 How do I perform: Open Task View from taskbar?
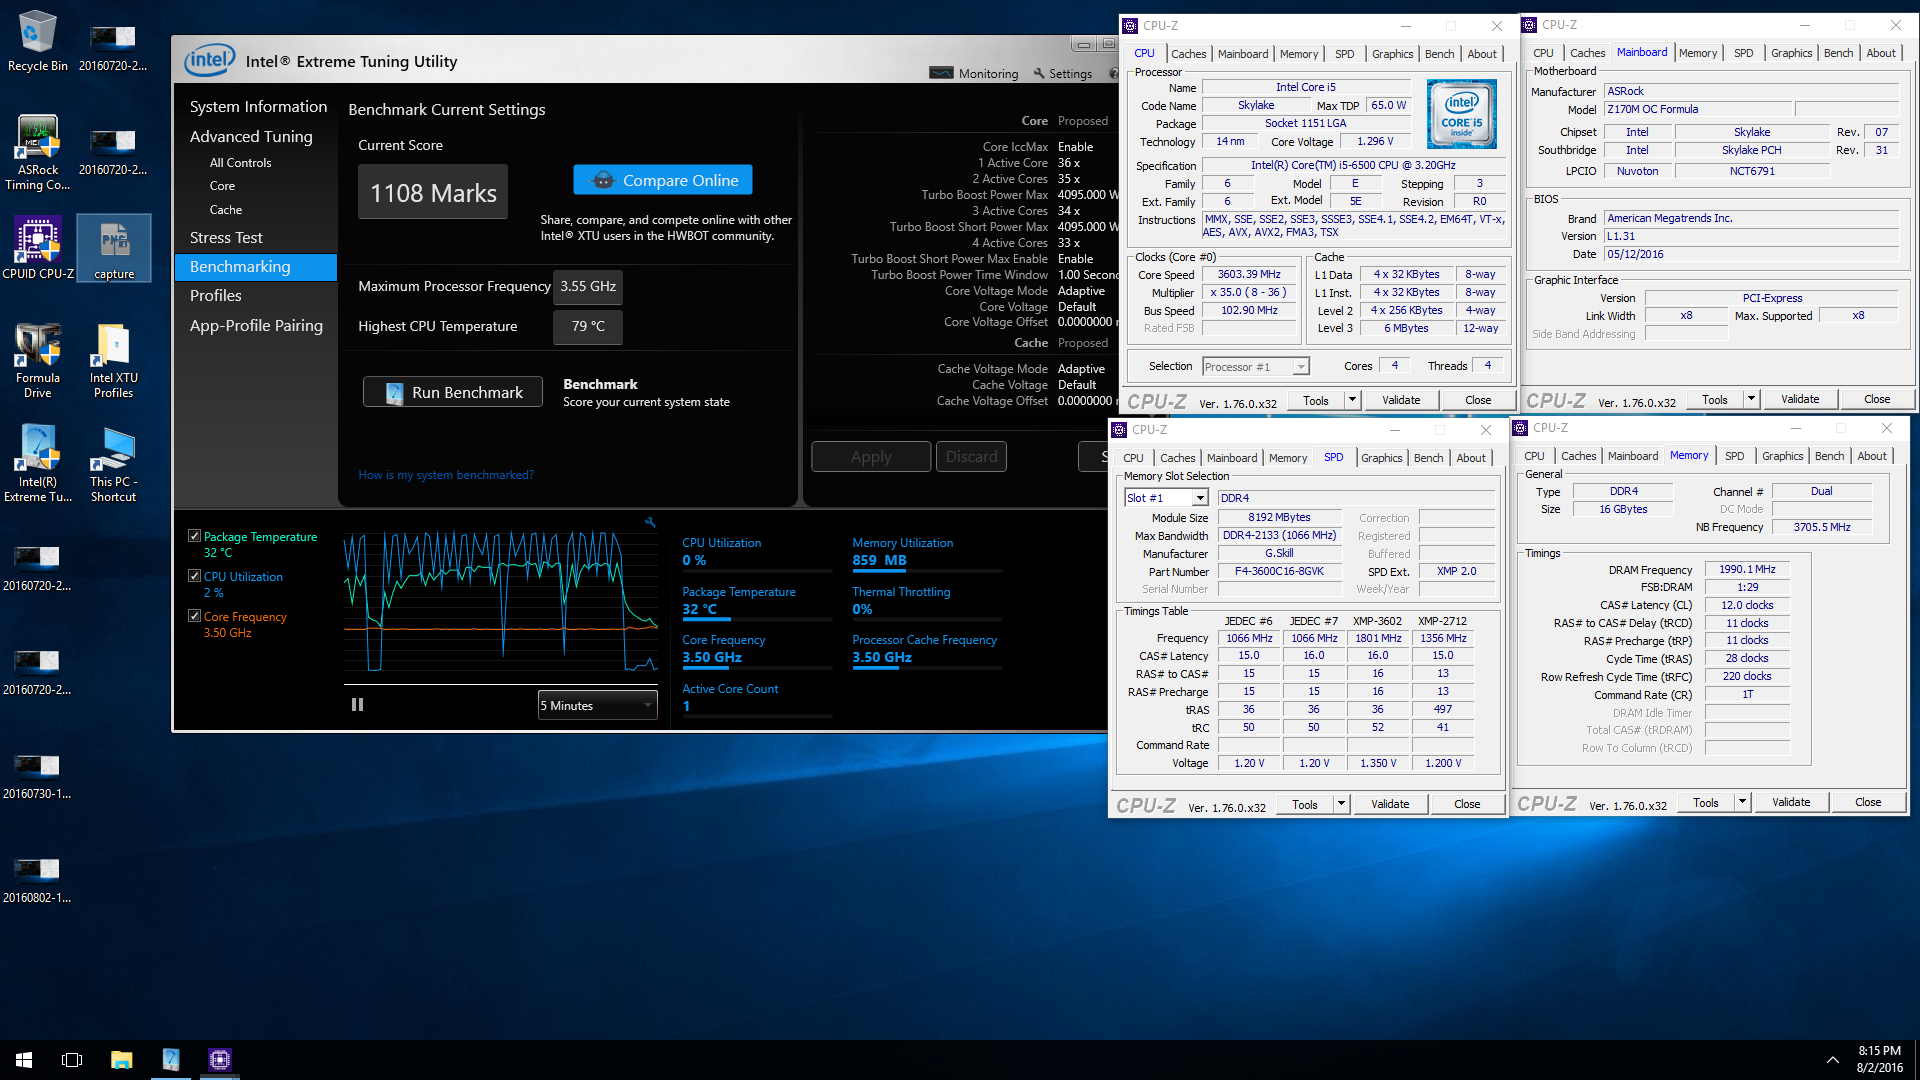click(72, 1060)
